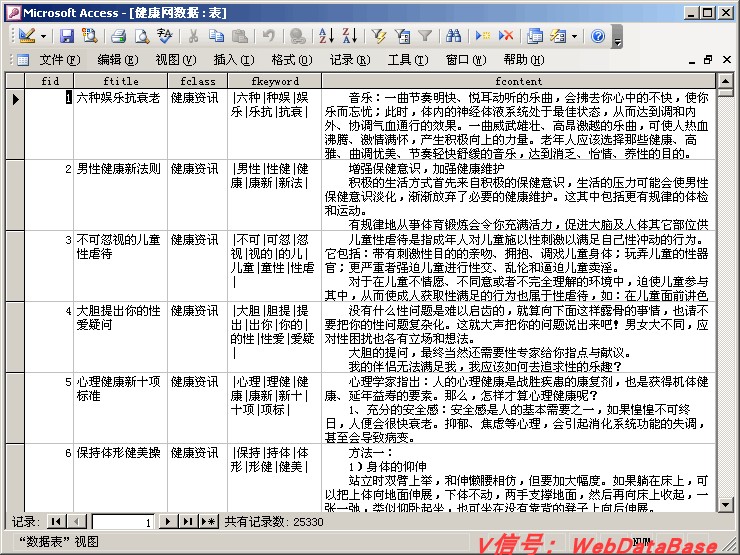
Task: Select row selector for record 男性健康新法则
Action: point(15,195)
